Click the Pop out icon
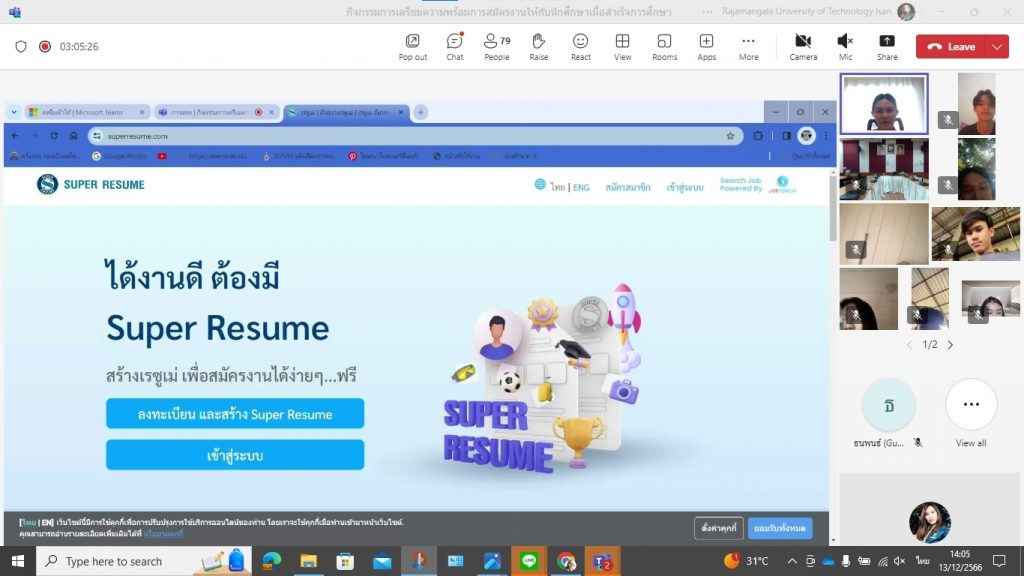The image size is (1024, 576). click(x=412, y=46)
